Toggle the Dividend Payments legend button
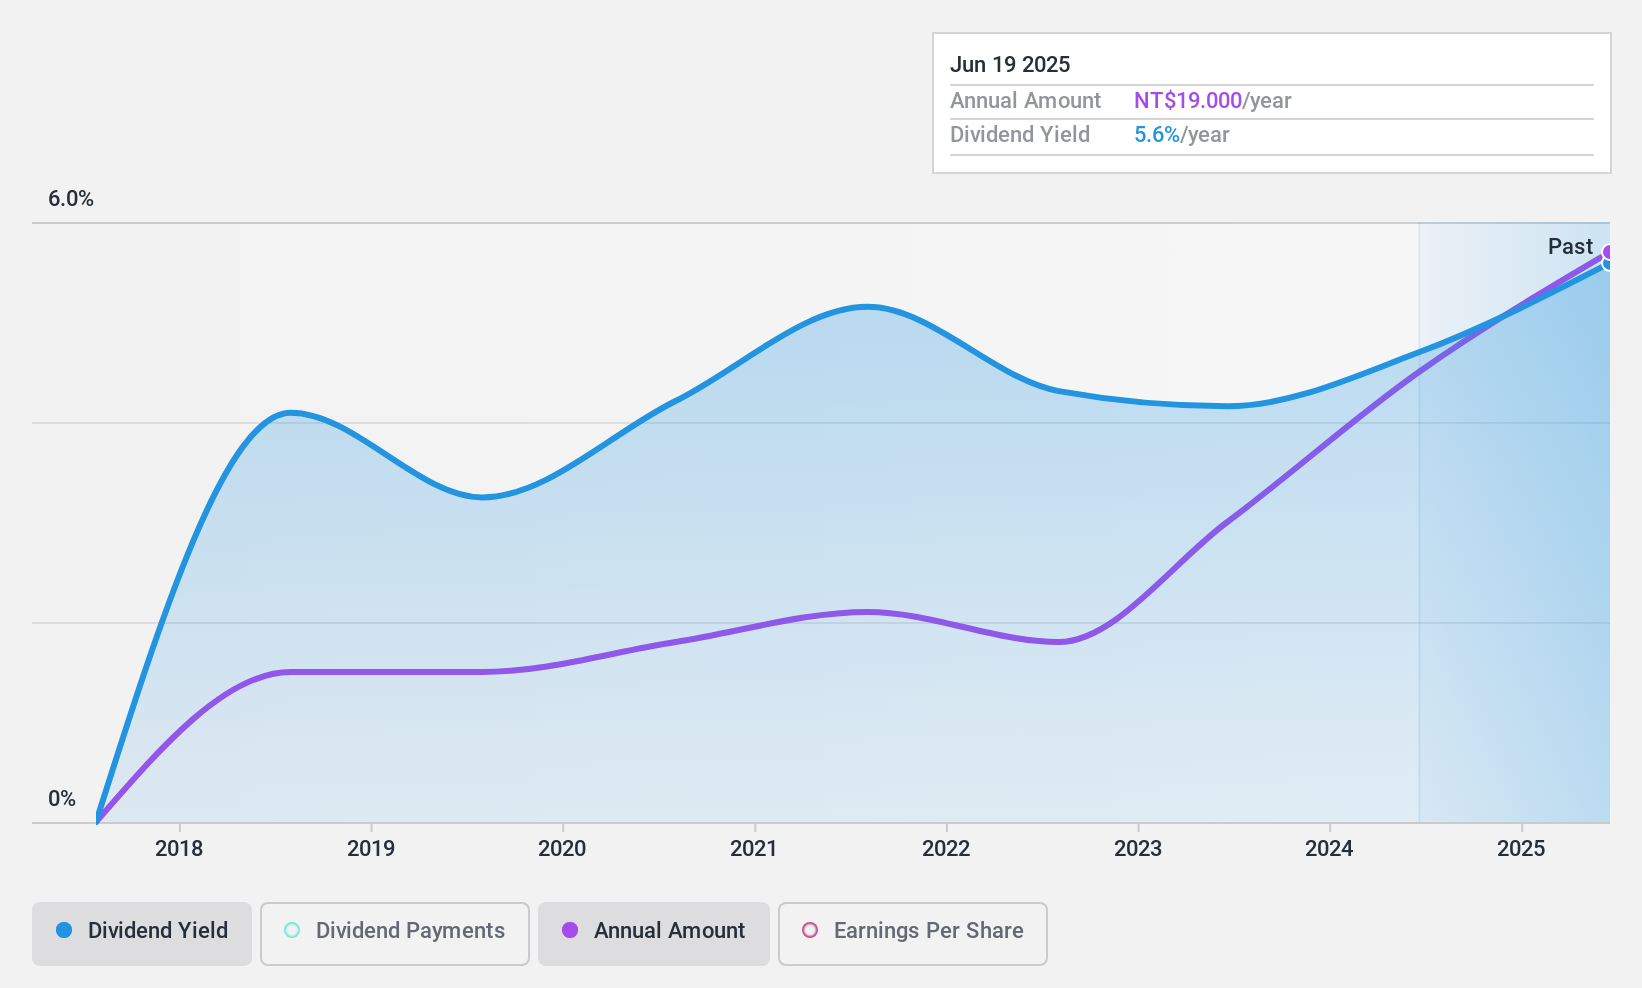This screenshot has width=1642, height=988. [395, 934]
